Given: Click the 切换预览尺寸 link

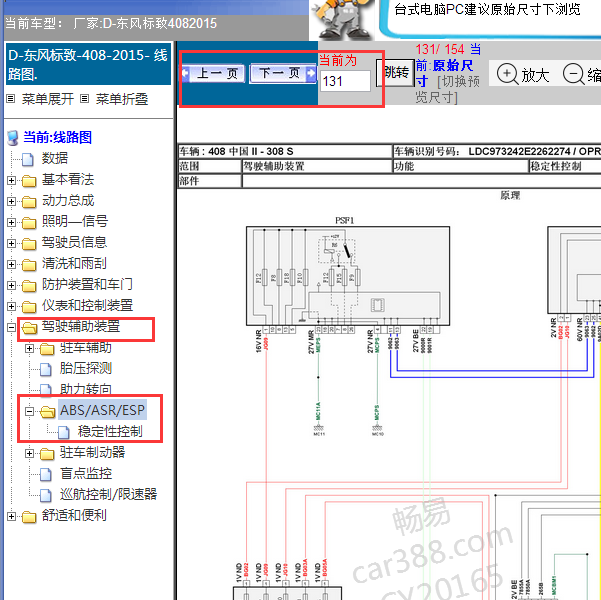Looking at the screenshot, I should (x=447, y=89).
